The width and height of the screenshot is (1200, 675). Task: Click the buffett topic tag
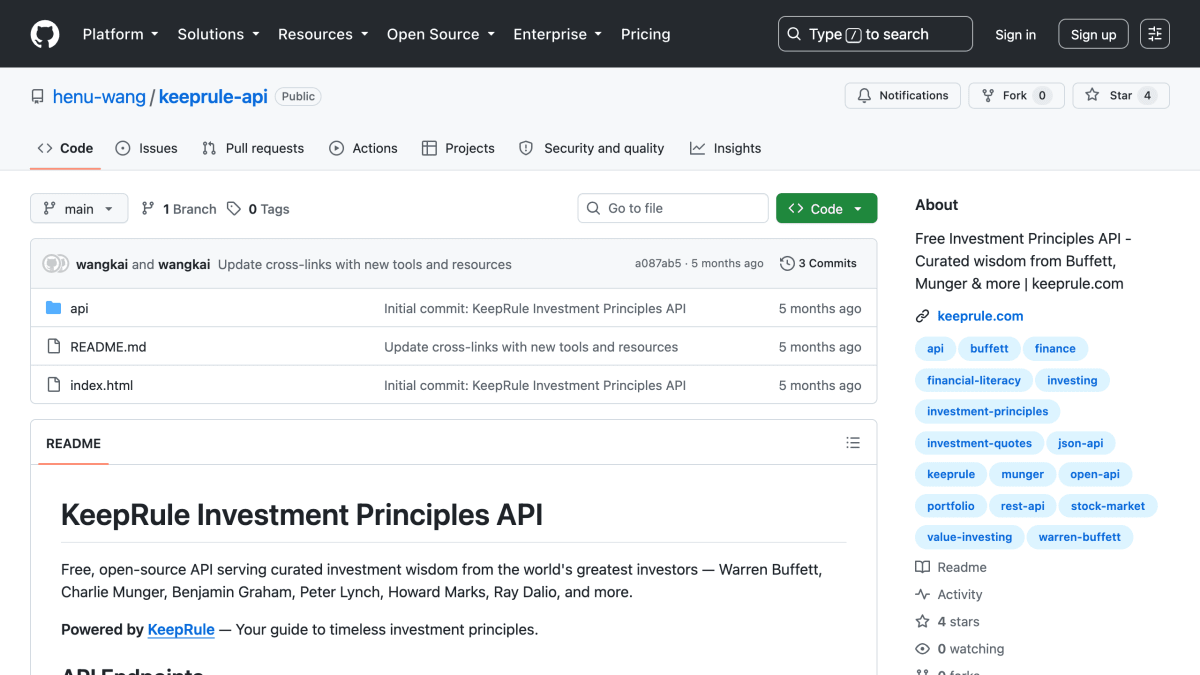coord(989,349)
